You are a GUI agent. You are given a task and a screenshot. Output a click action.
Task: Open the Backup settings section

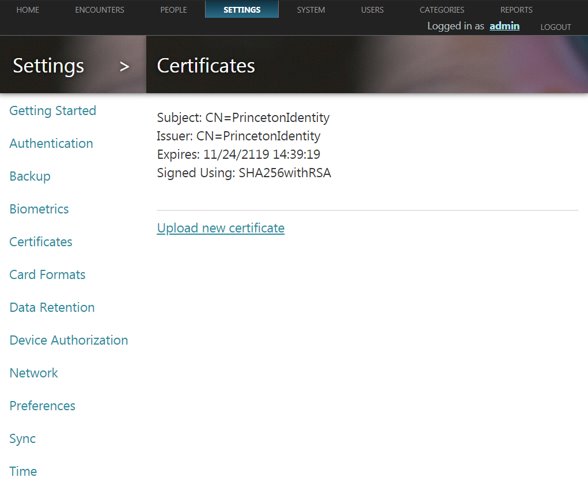click(30, 176)
